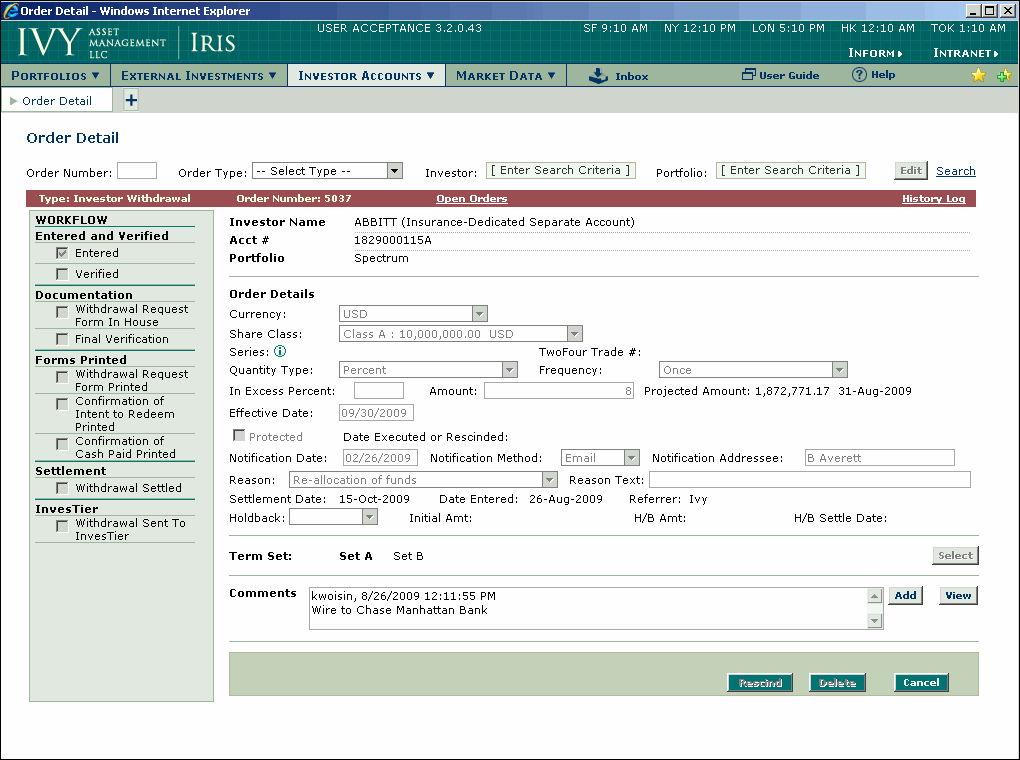Open the Market Data menu
This screenshot has height=760, width=1020.
505,75
